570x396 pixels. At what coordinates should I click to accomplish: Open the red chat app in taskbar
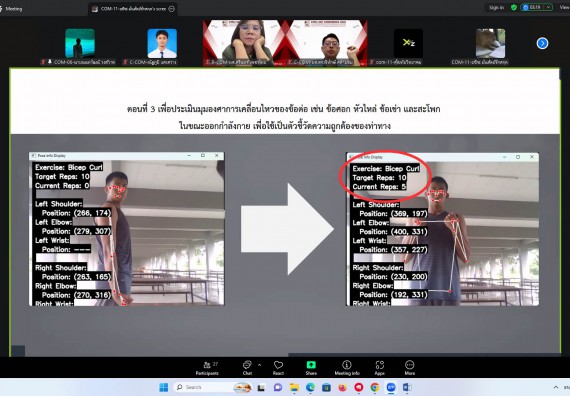pos(359,388)
